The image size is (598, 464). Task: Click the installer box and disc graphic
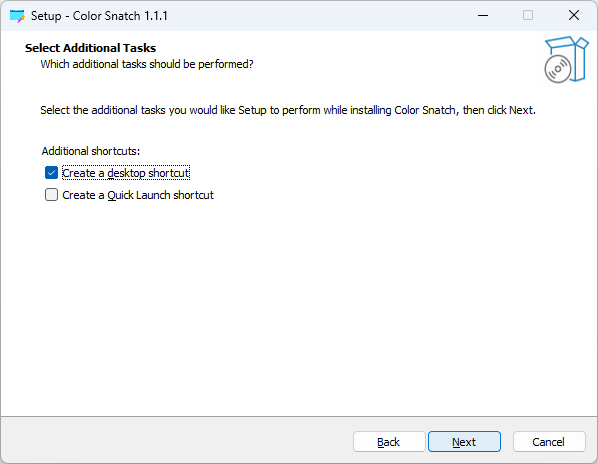(566, 59)
